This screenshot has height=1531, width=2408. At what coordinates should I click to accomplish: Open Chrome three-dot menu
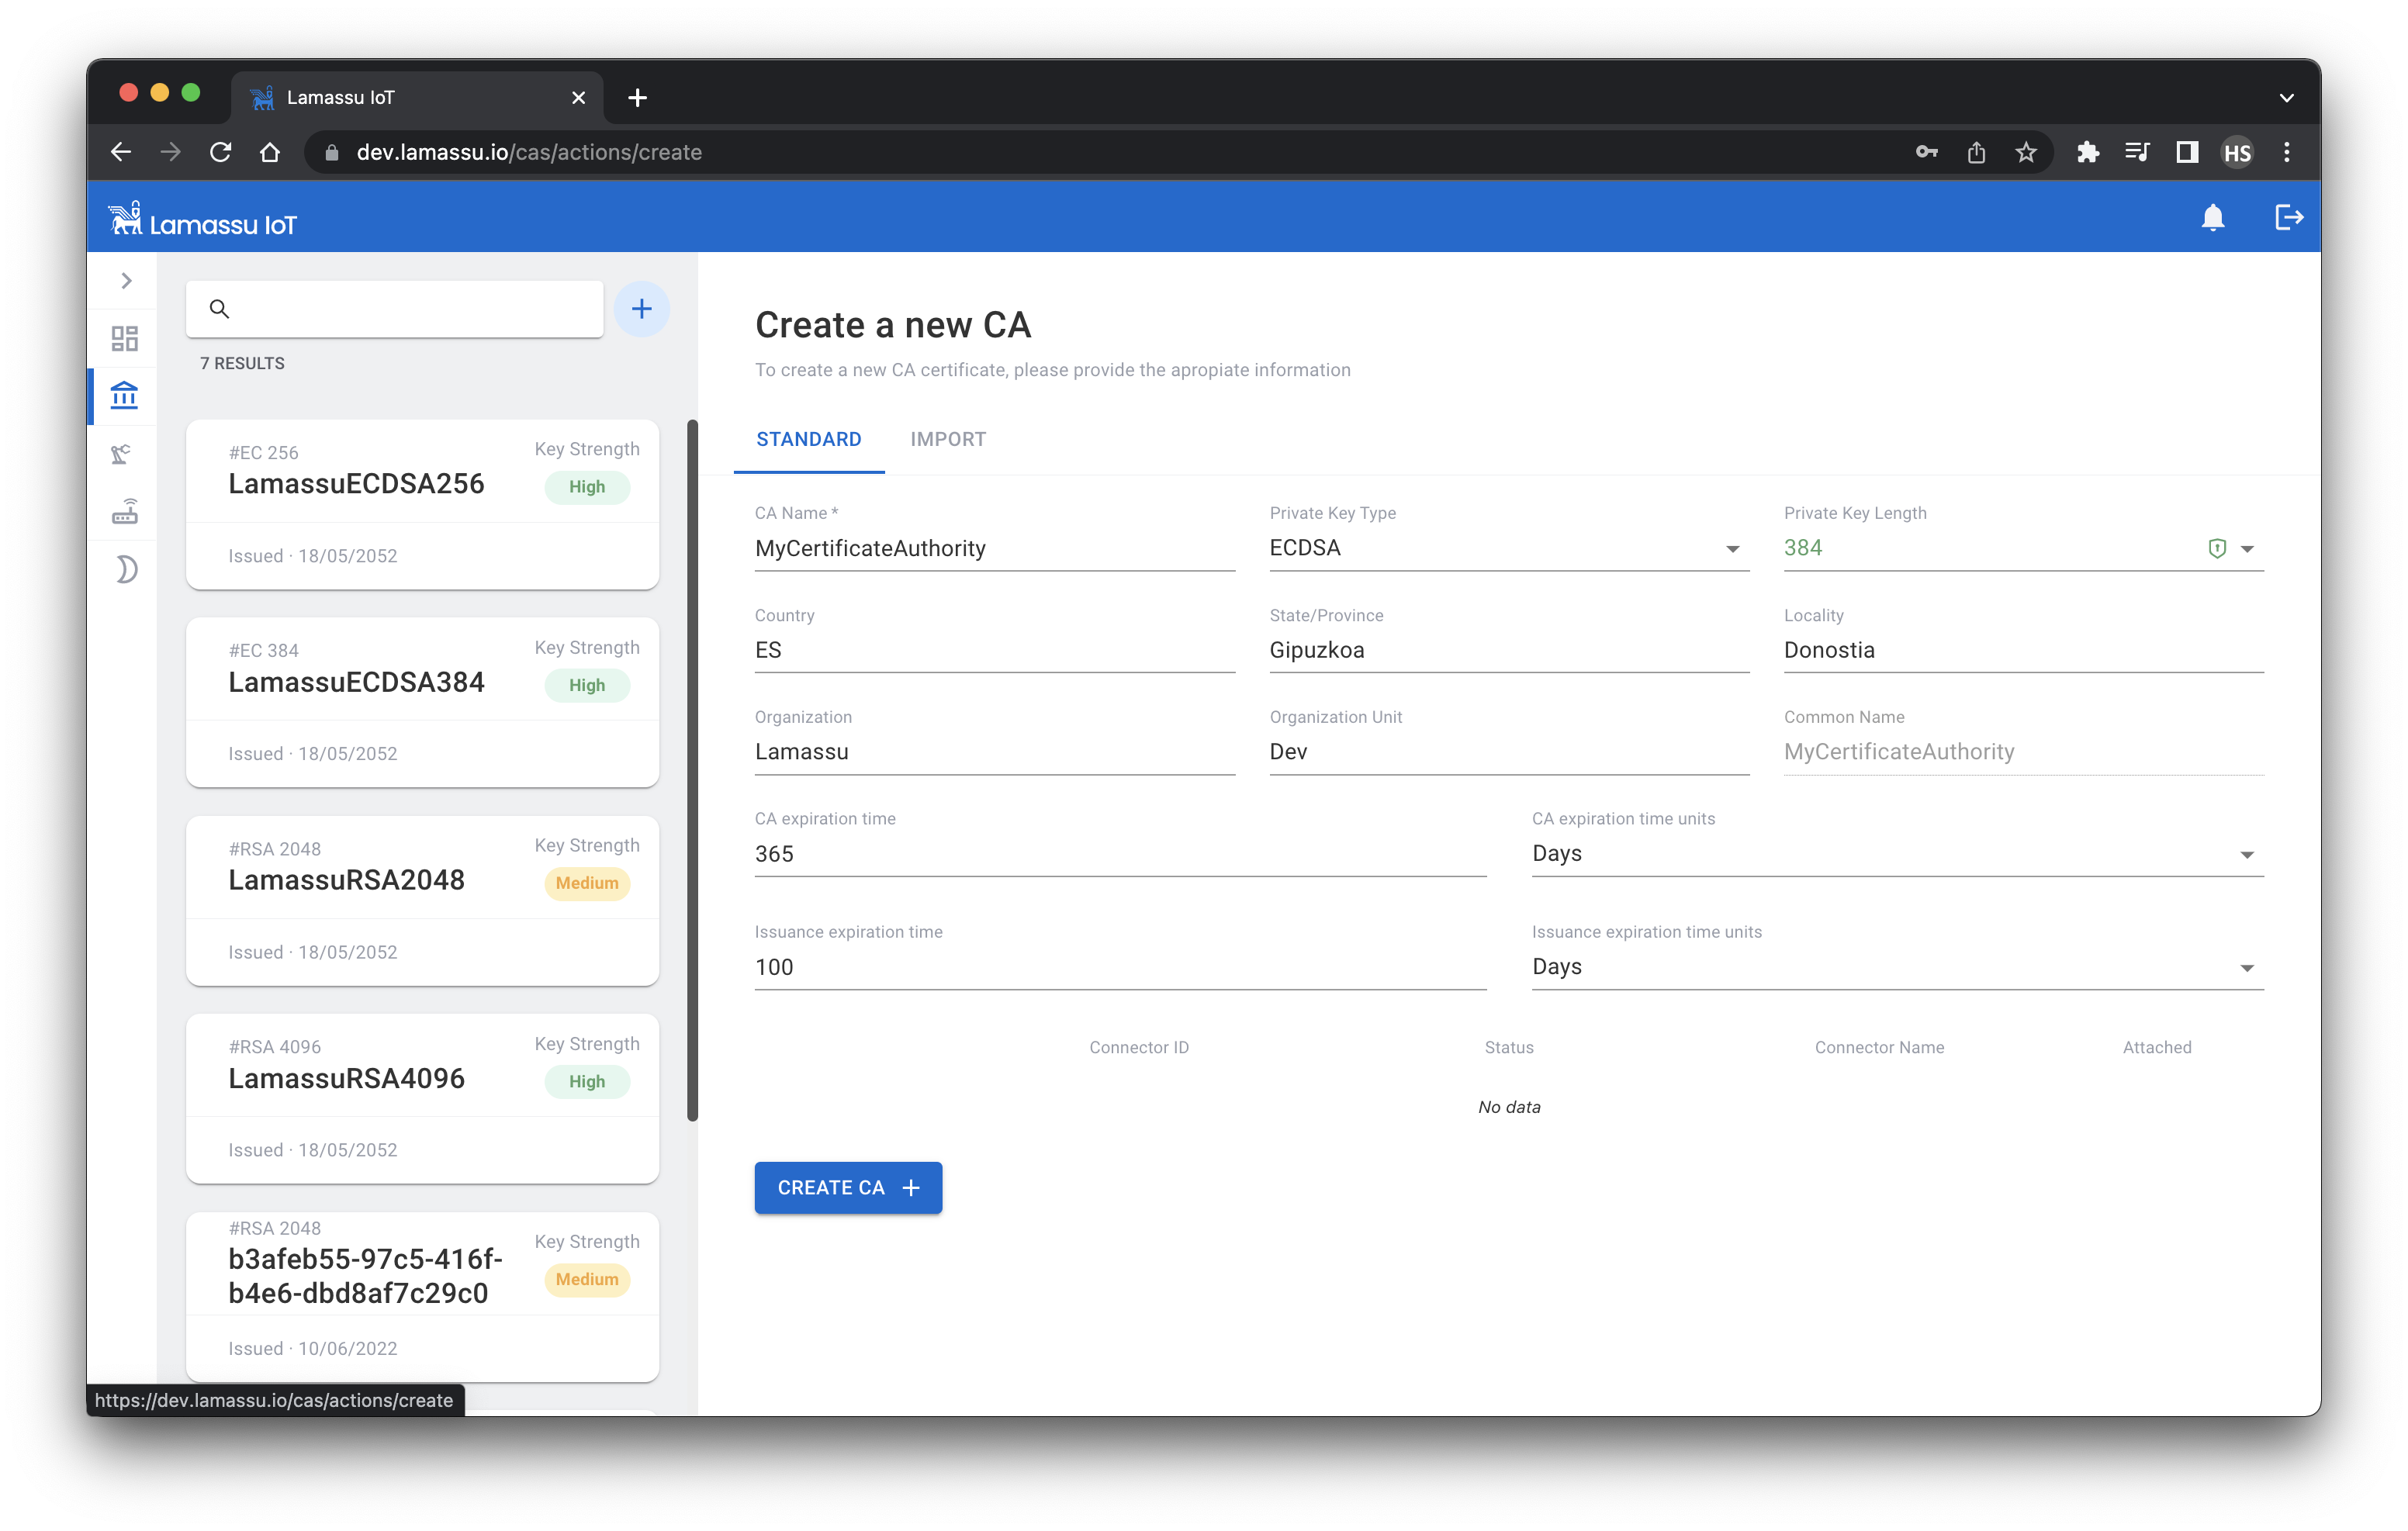2287,152
